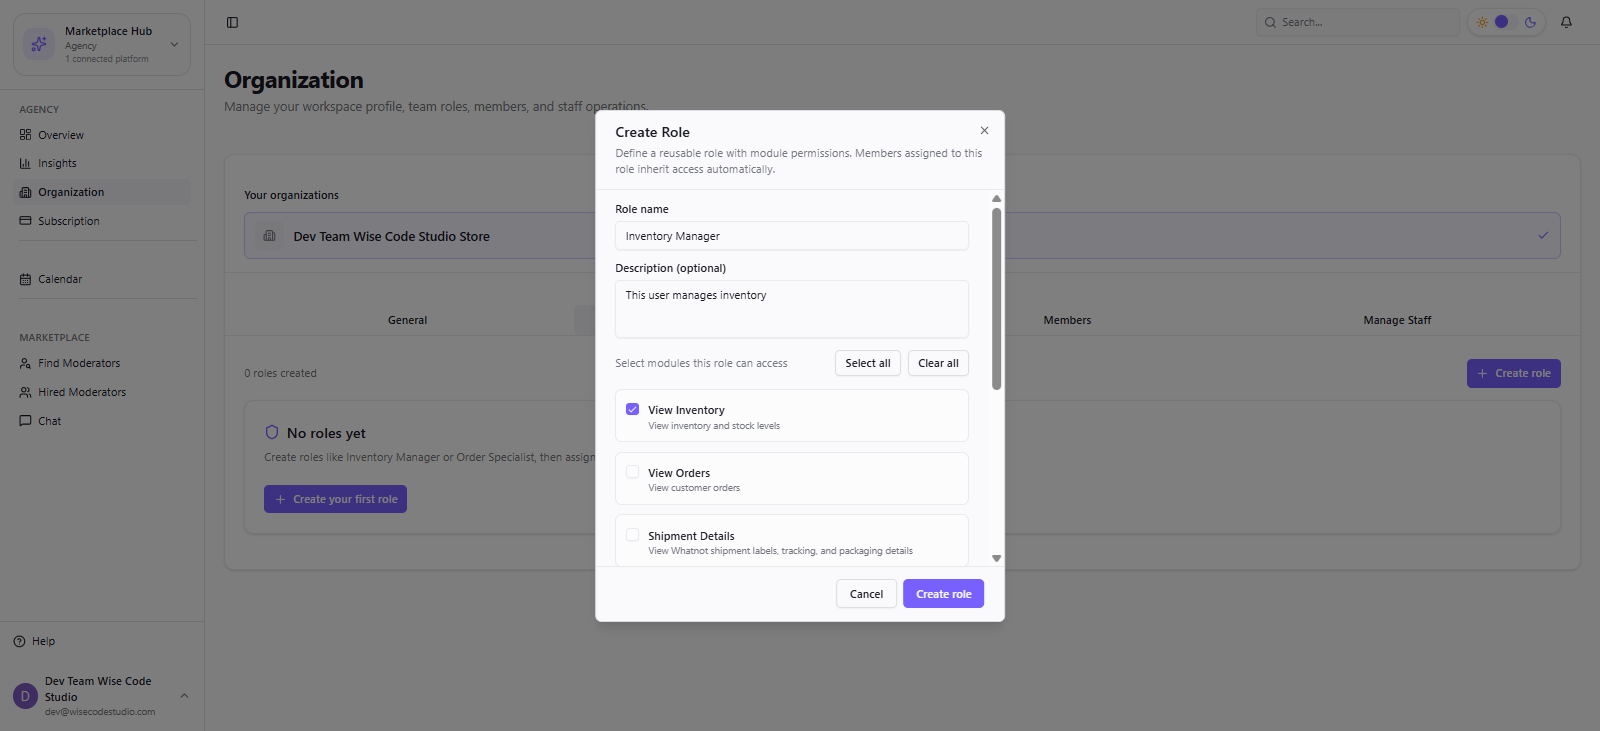Click the user avatar letter D
Viewport: 1600px width, 731px height.
[25, 696]
